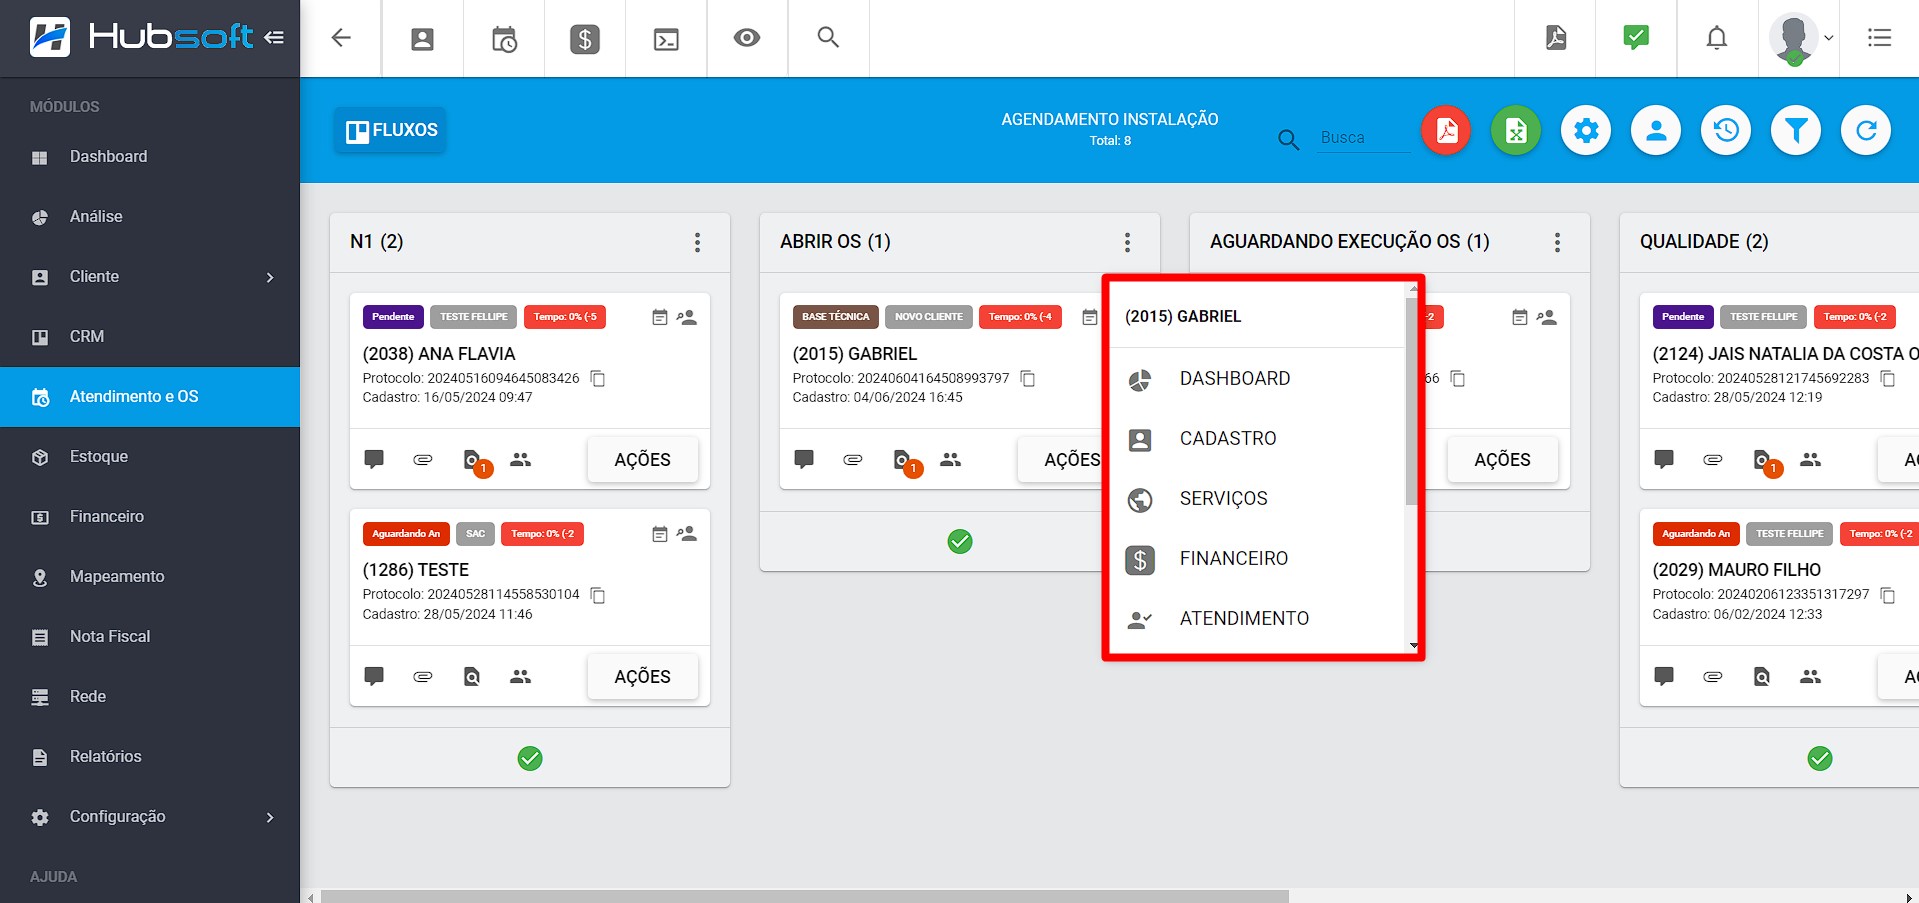The image size is (1919, 903).
Task: Click AÇÕES on TESTE card
Action: click(x=642, y=677)
